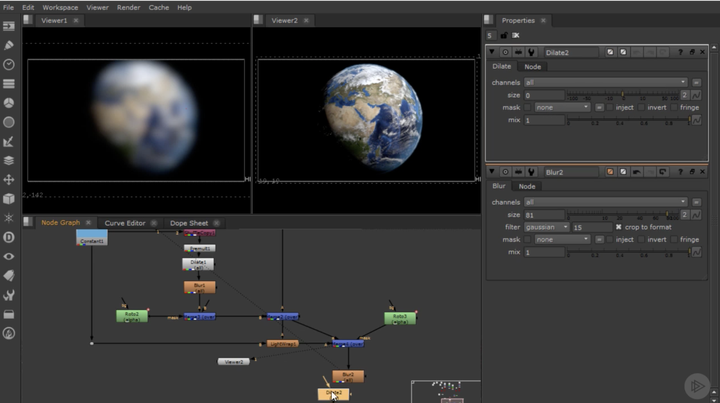Open the Views eye icon in toolbar

click(x=9, y=256)
